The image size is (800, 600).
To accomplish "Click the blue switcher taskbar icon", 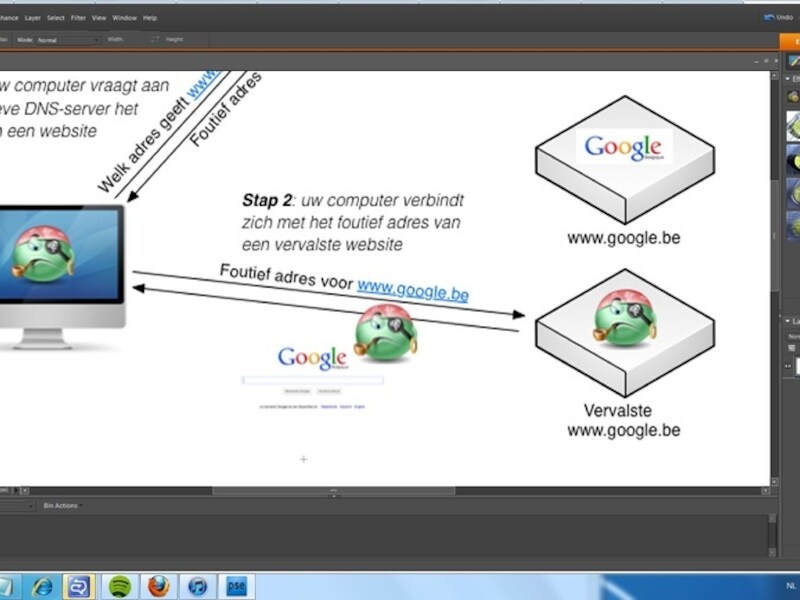I will pyautogui.click(x=79, y=587).
